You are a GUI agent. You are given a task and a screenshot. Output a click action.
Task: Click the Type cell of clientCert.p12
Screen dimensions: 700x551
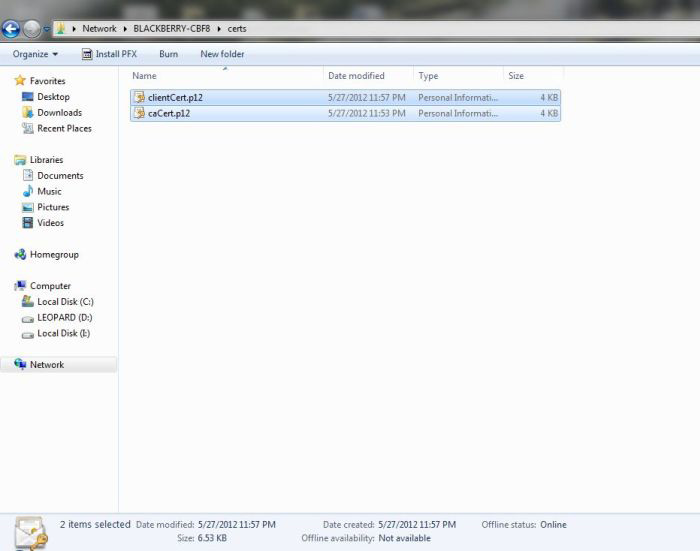point(458,97)
